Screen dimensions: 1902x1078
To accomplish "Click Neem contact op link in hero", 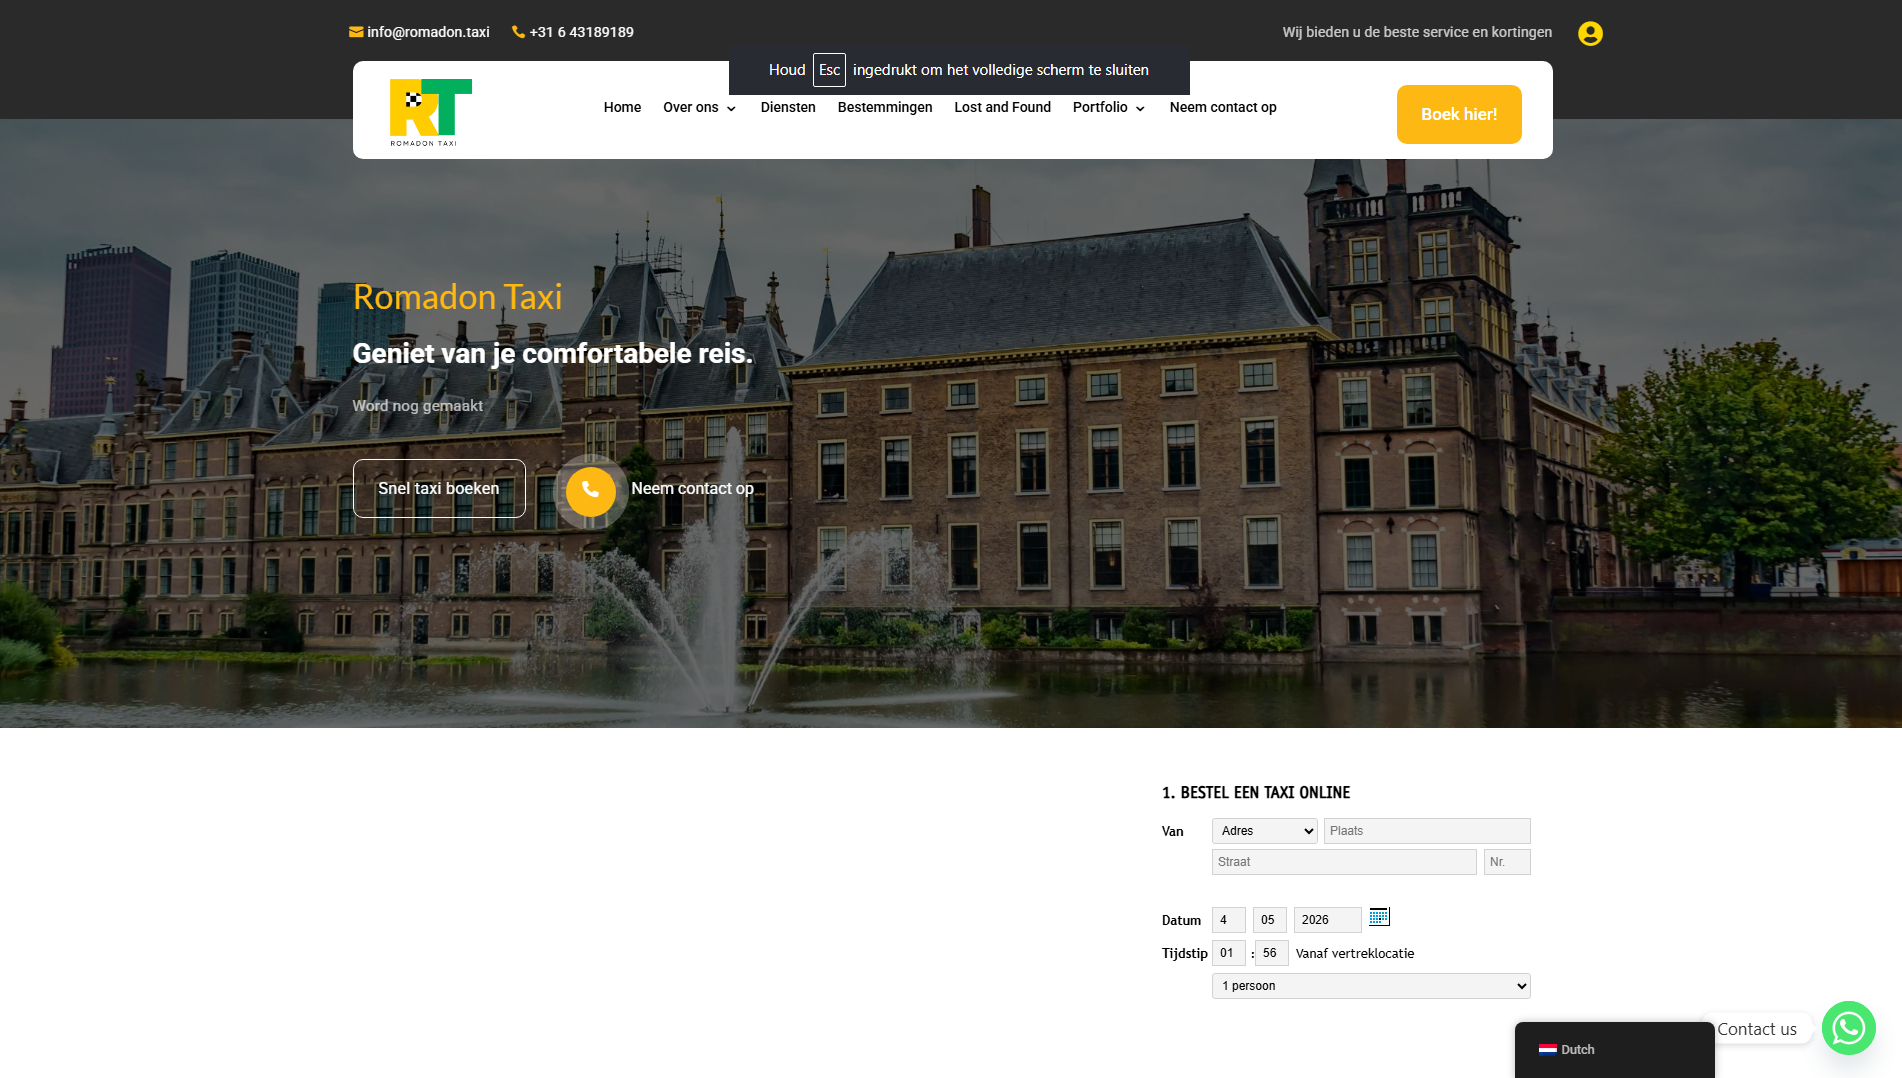I will 692,488.
